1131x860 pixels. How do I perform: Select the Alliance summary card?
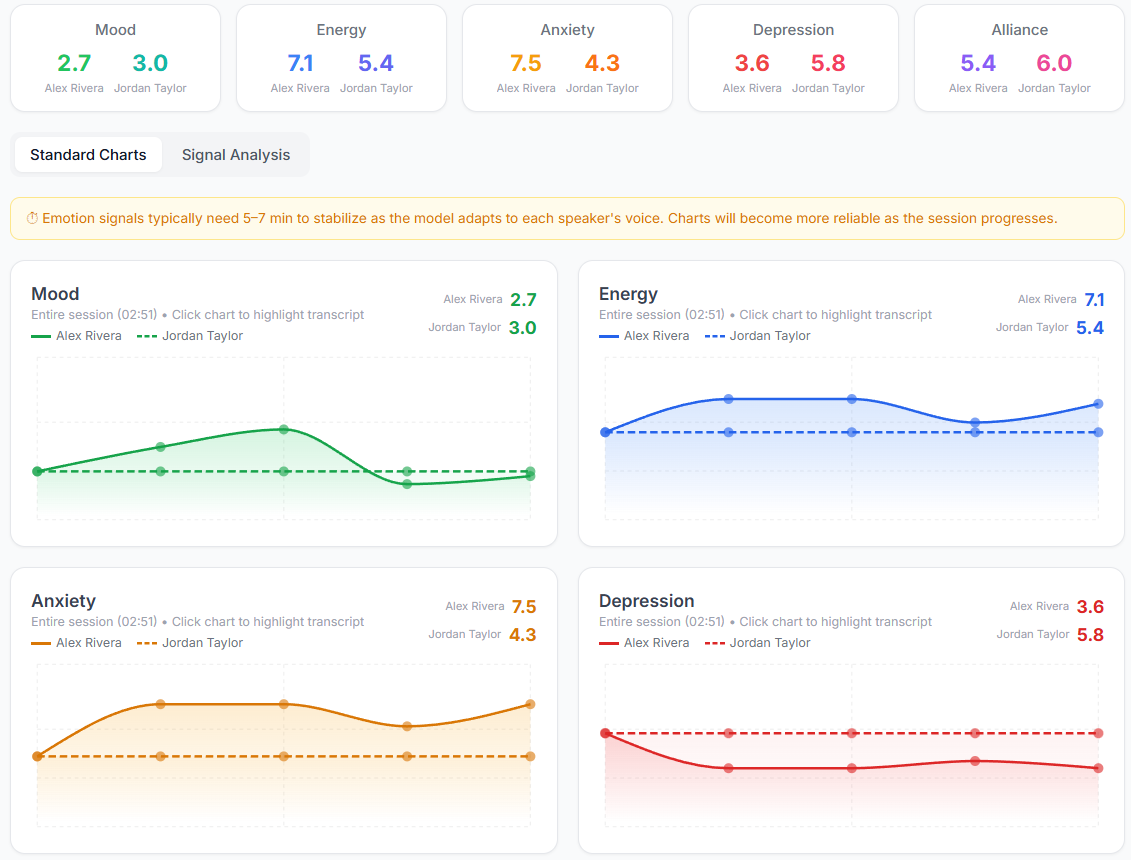(x=1018, y=57)
